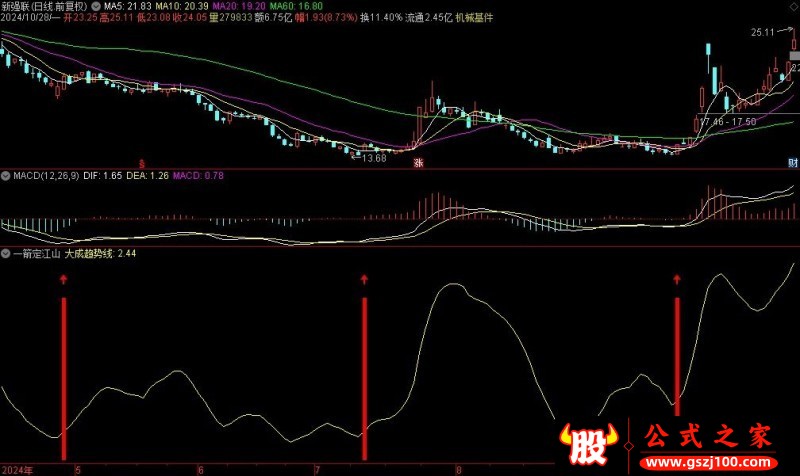The width and height of the screenshot is (800, 476).
Task: Click the MA10: 20.39 label
Action: click(x=182, y=7)
